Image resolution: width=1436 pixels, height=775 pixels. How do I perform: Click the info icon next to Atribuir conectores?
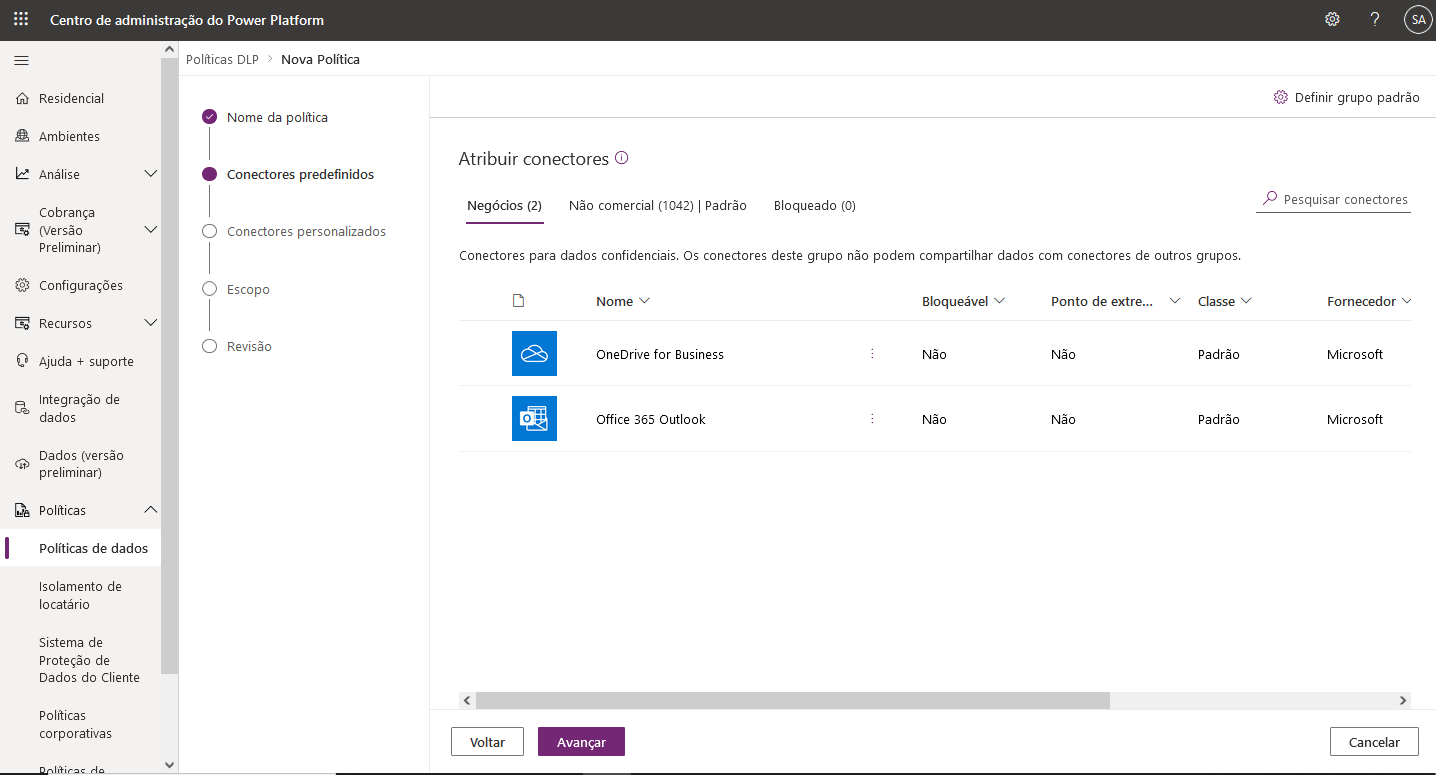point(621,158)
